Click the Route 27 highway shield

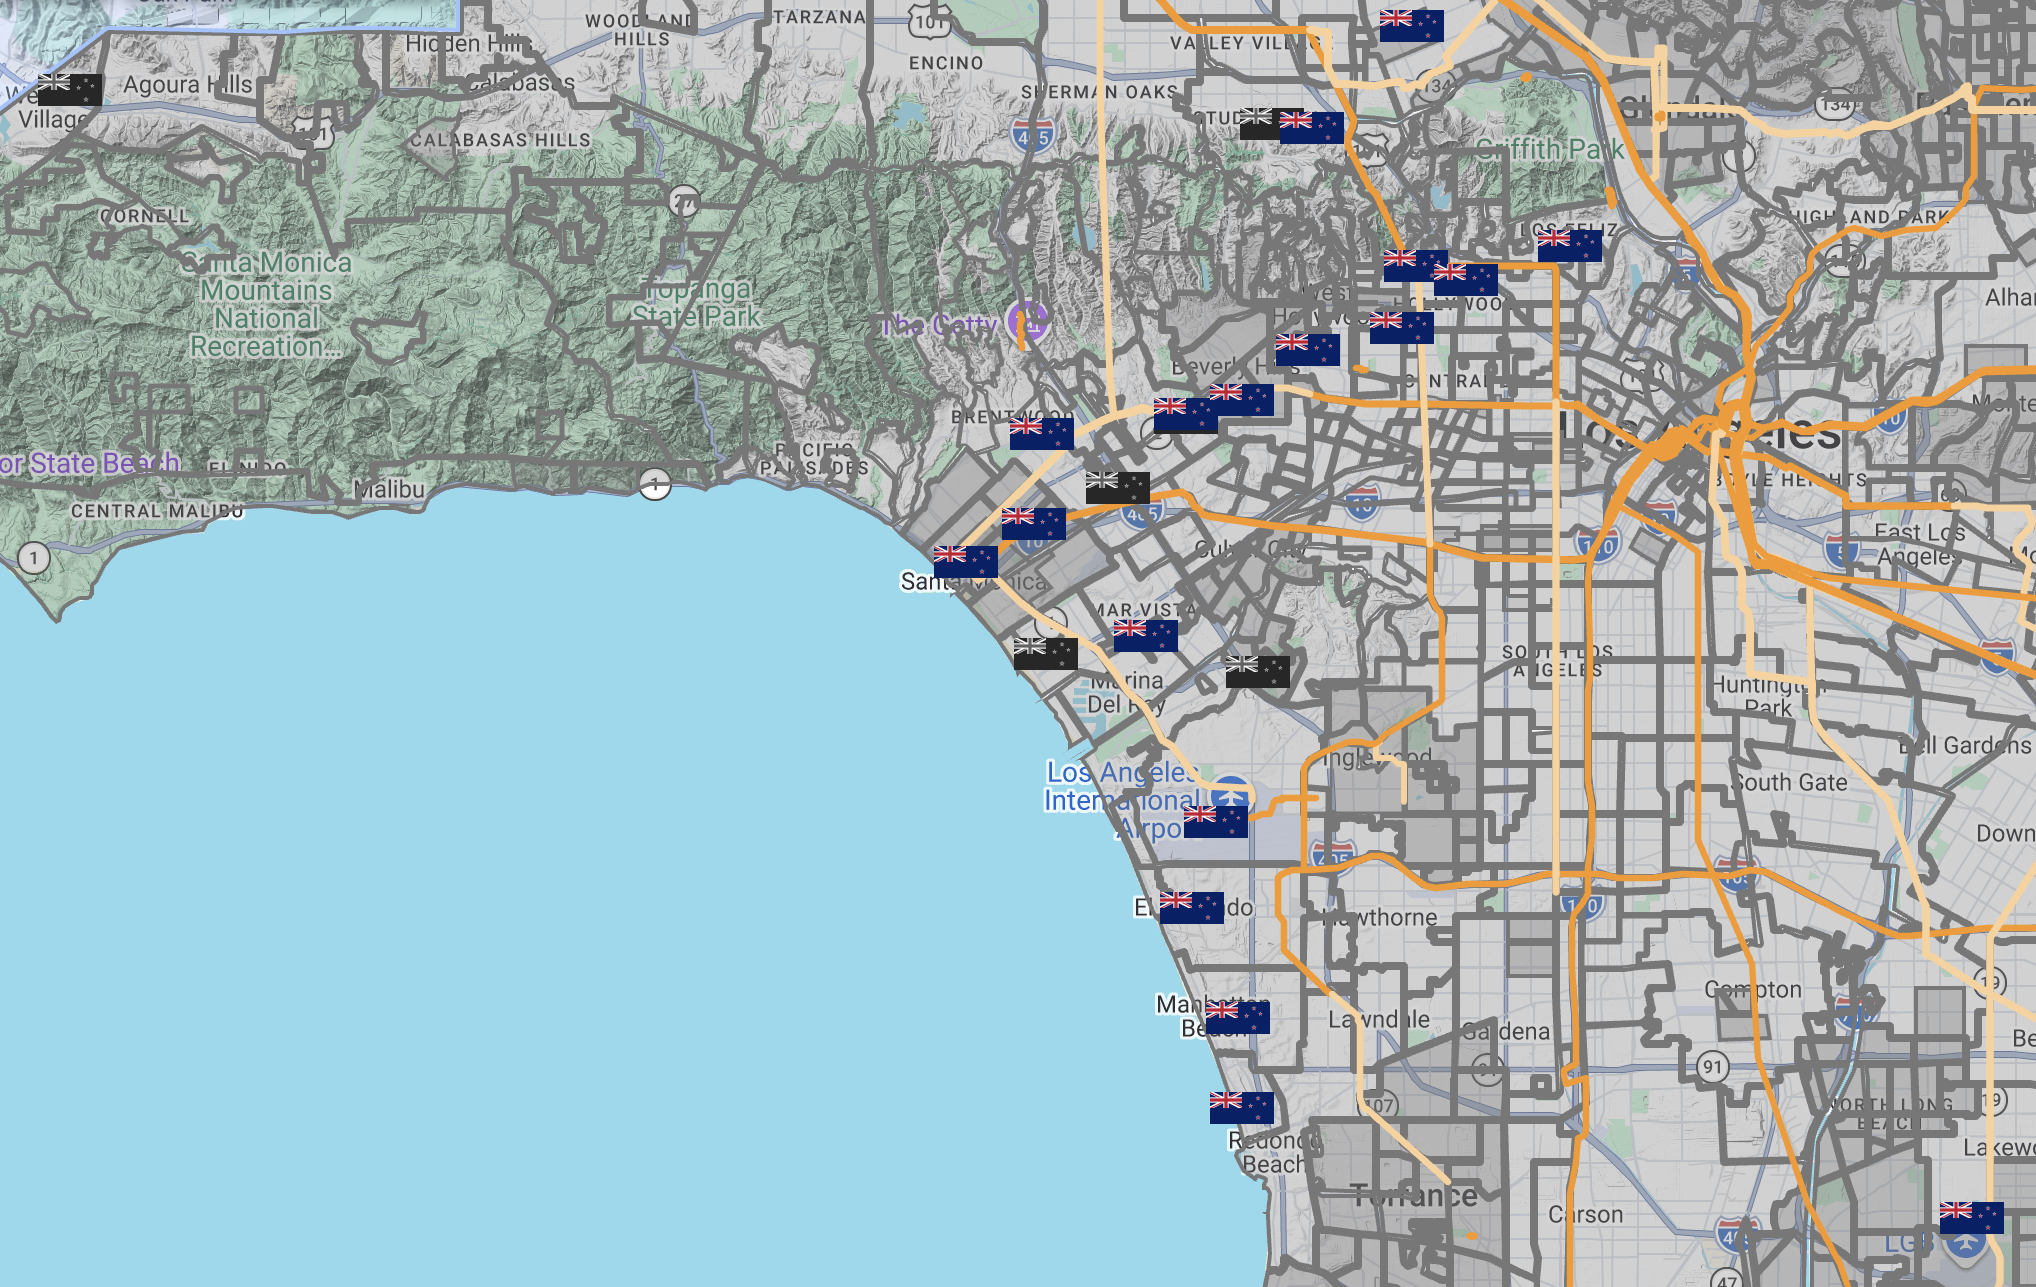(x=684, y=202)
